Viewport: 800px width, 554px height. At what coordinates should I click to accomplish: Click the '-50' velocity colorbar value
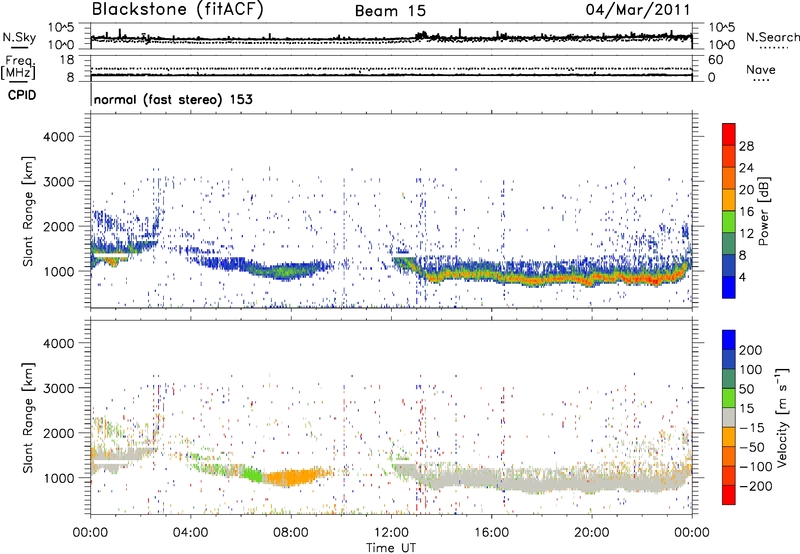[753, 447]
